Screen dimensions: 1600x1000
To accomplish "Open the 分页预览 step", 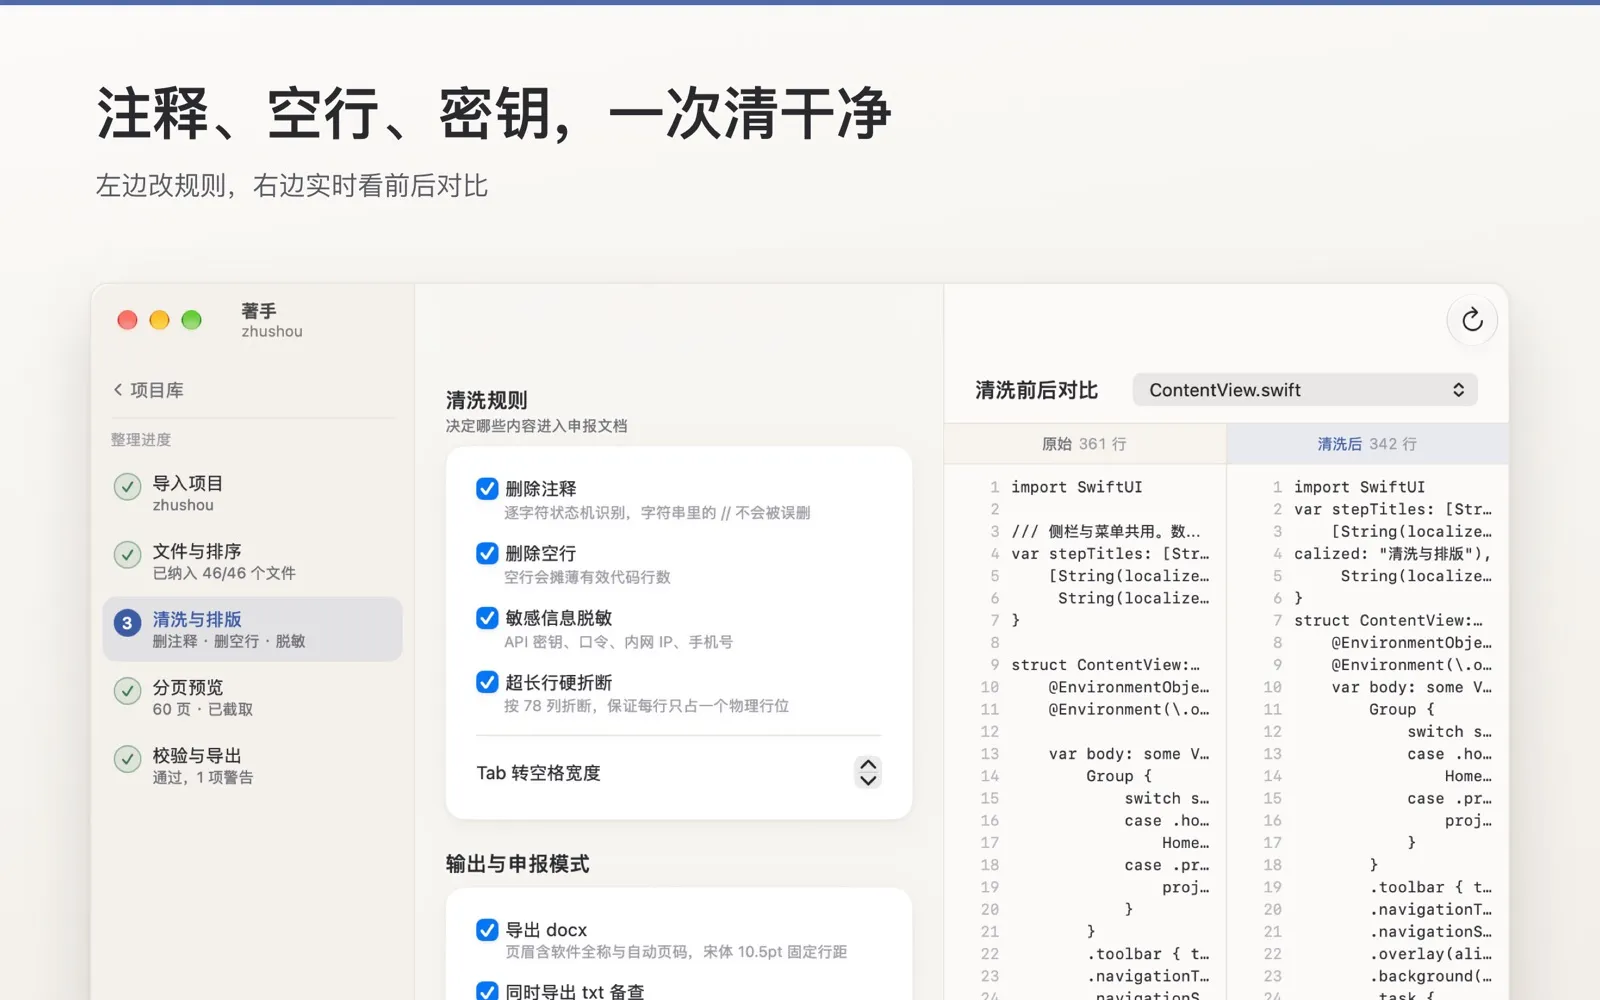I will point(252,697).
